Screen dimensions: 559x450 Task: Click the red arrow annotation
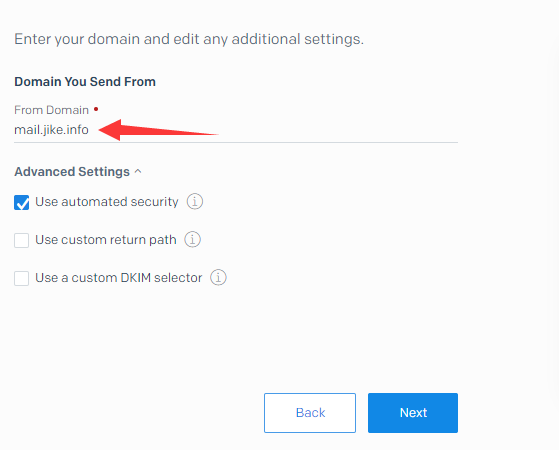coord(158,130)
